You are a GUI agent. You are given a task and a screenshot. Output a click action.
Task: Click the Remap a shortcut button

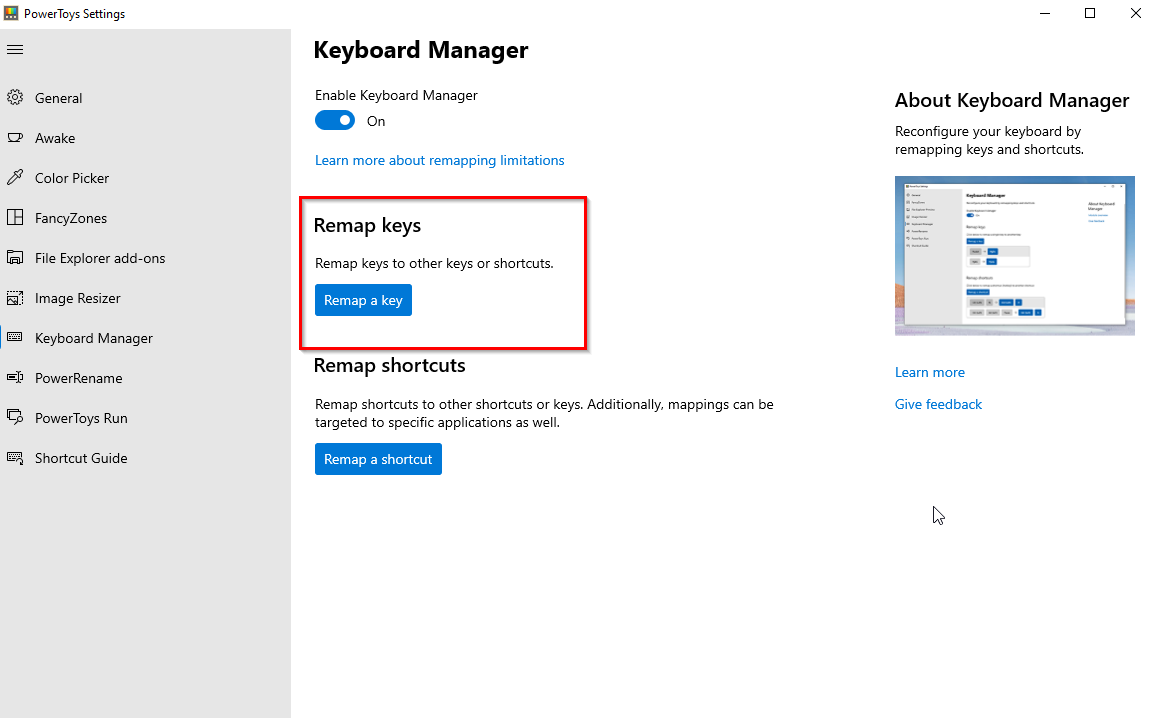(378, 459)
